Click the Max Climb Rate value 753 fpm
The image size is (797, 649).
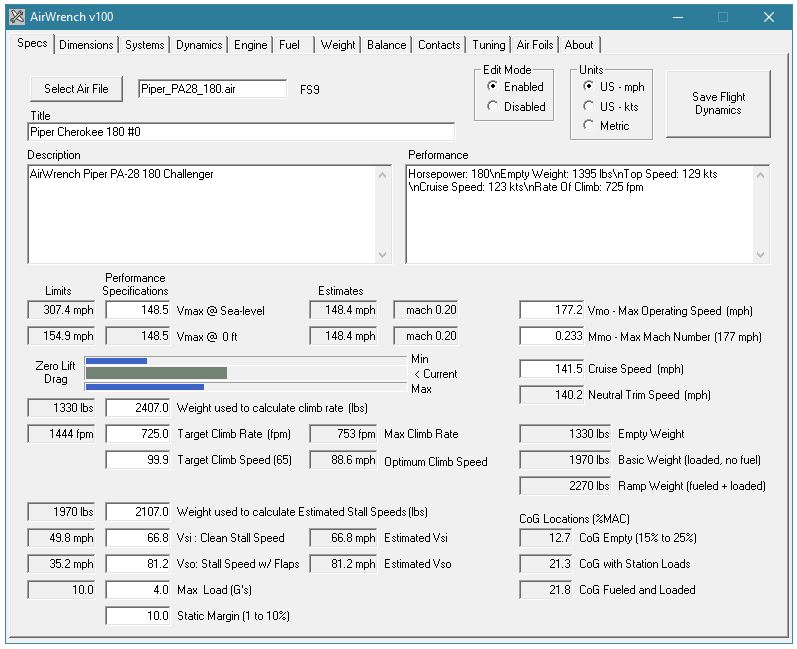344,434
